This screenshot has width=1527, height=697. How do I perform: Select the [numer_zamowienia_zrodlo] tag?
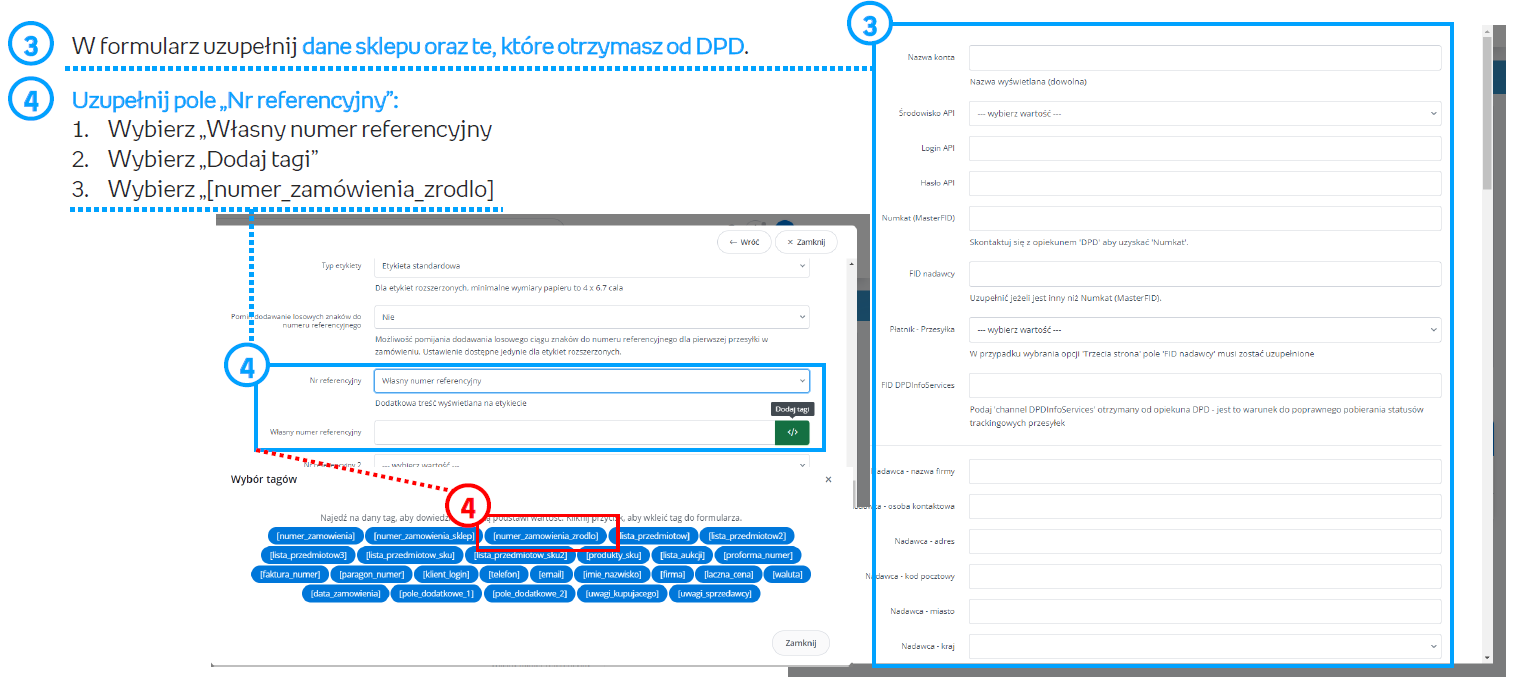point(546,536)
